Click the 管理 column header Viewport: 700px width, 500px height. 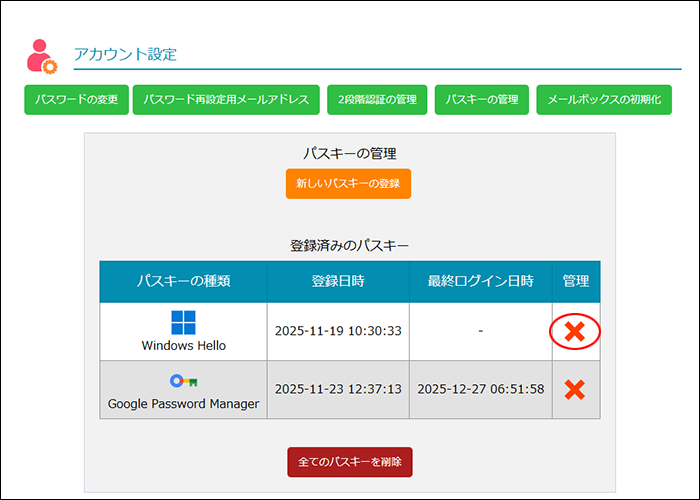[x=576, y=281]
